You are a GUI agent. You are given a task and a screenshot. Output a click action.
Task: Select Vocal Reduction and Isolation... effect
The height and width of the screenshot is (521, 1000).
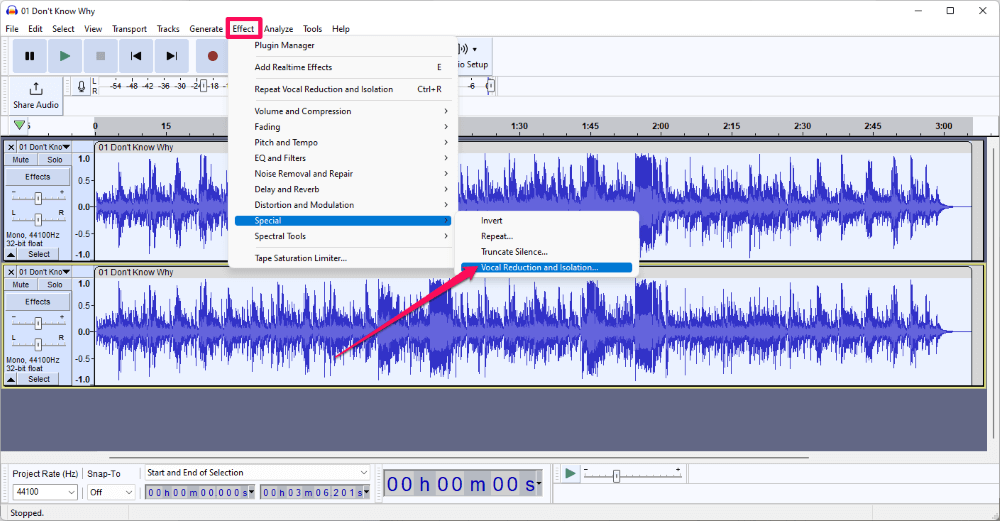pos(547,268)
